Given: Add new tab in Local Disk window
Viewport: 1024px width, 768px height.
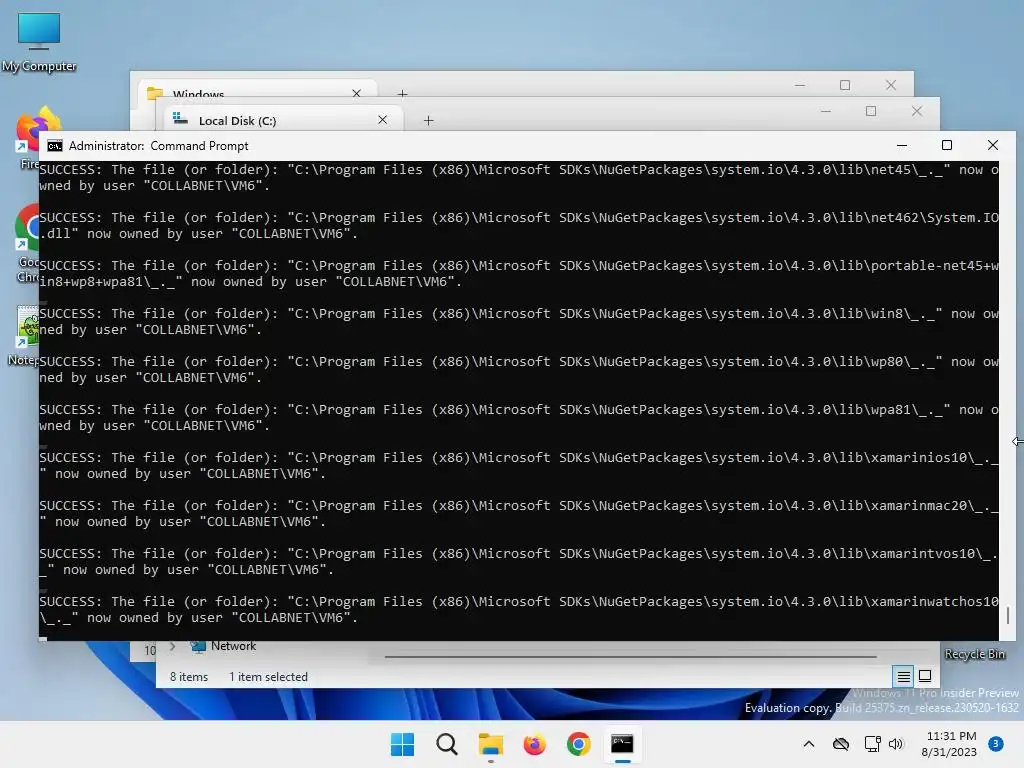Looking at the screenshot, I should (x=428, y=120).
